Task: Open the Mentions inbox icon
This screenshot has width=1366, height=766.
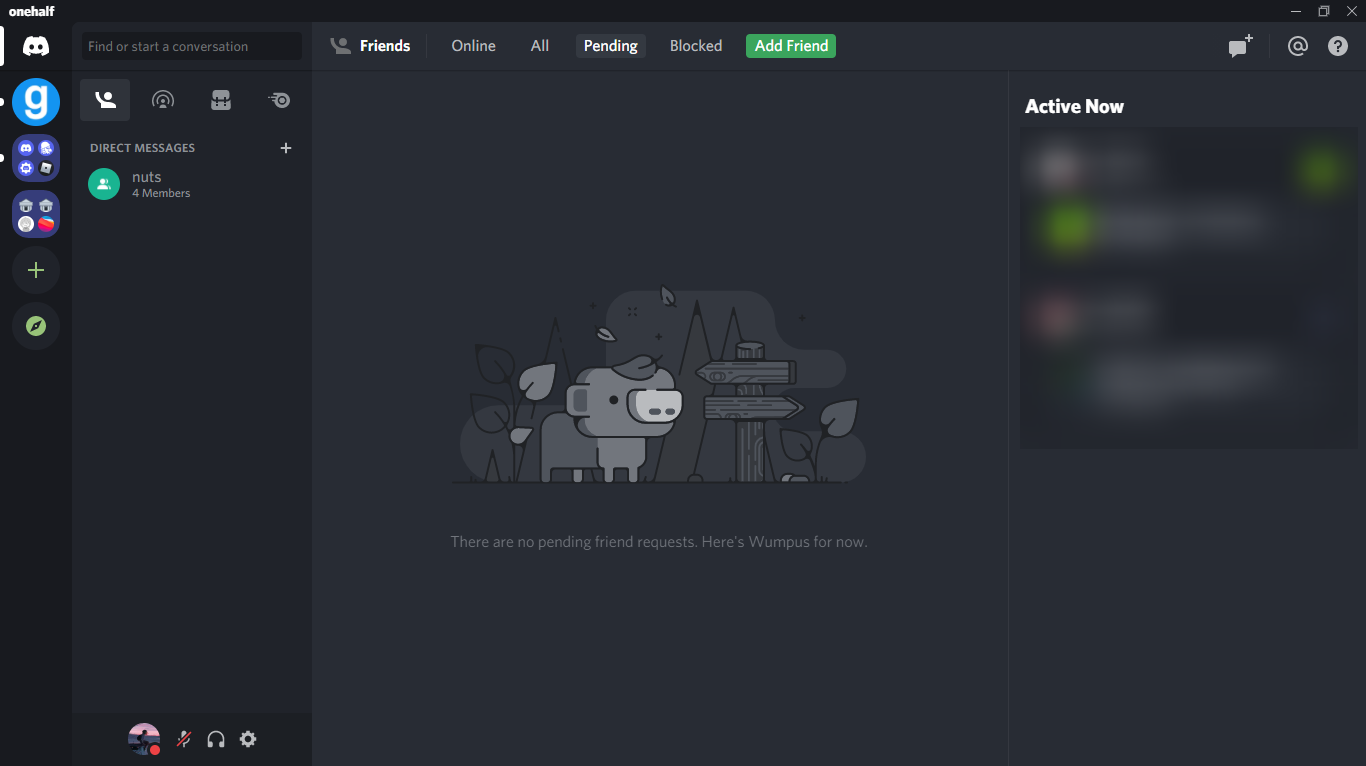Action: (1298, 46)
